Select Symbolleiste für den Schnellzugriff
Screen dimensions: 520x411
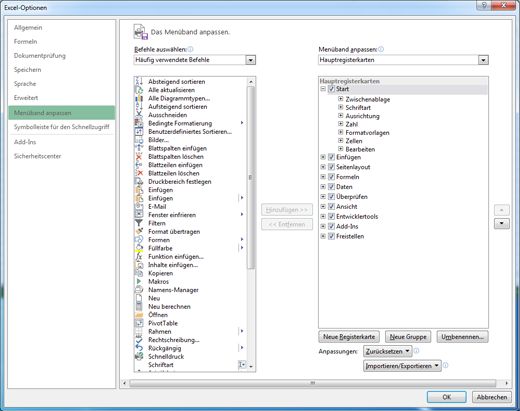[x=61, y=127]
